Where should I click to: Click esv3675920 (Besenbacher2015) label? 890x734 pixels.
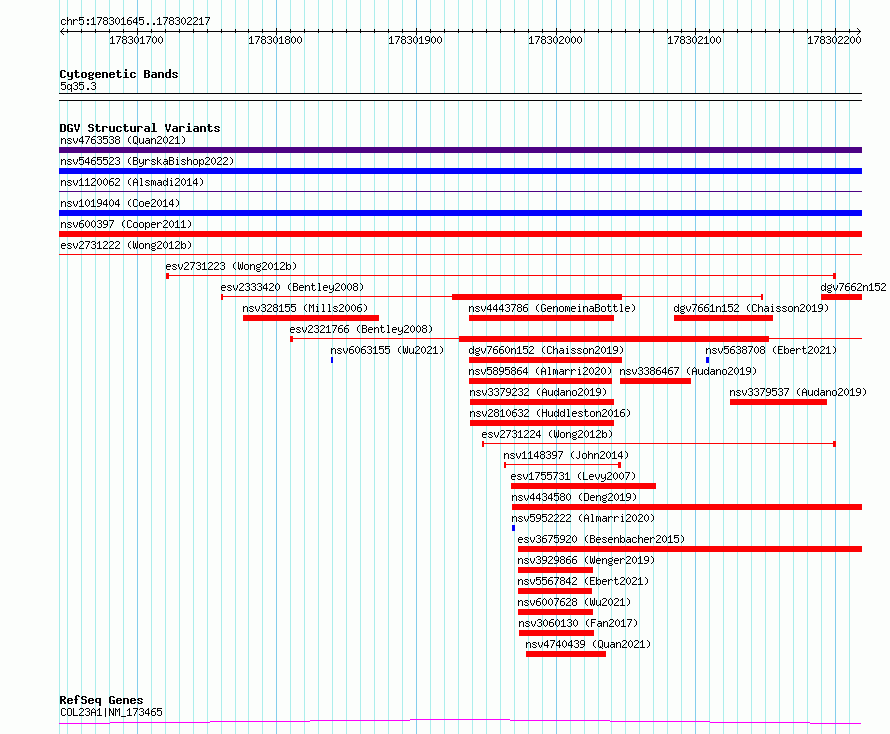tap(601, 539)
